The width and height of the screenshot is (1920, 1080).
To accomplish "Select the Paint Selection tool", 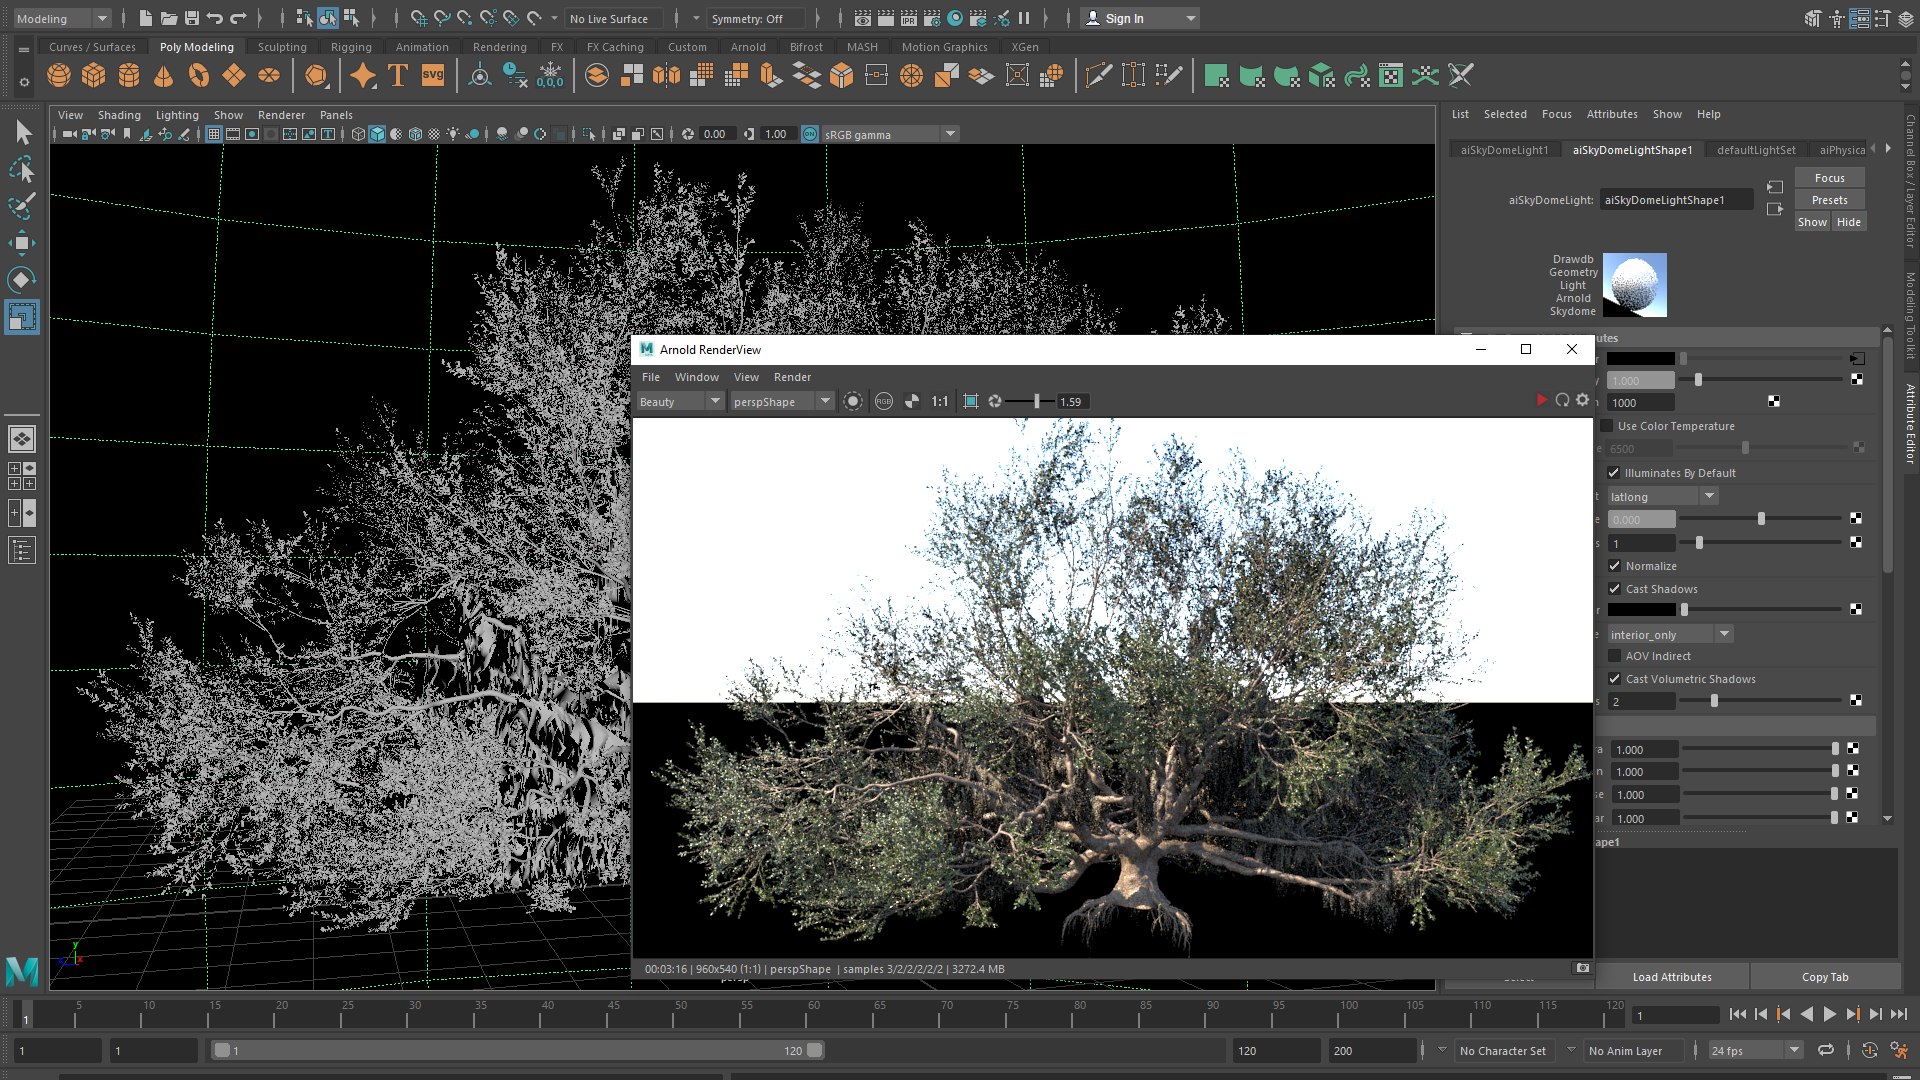I will pyautogui.click(x=22, y=206).
